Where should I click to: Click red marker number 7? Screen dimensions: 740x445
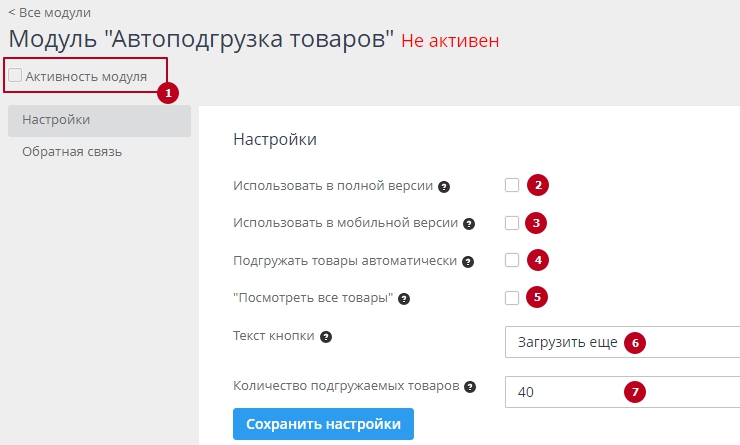[633, 392]
